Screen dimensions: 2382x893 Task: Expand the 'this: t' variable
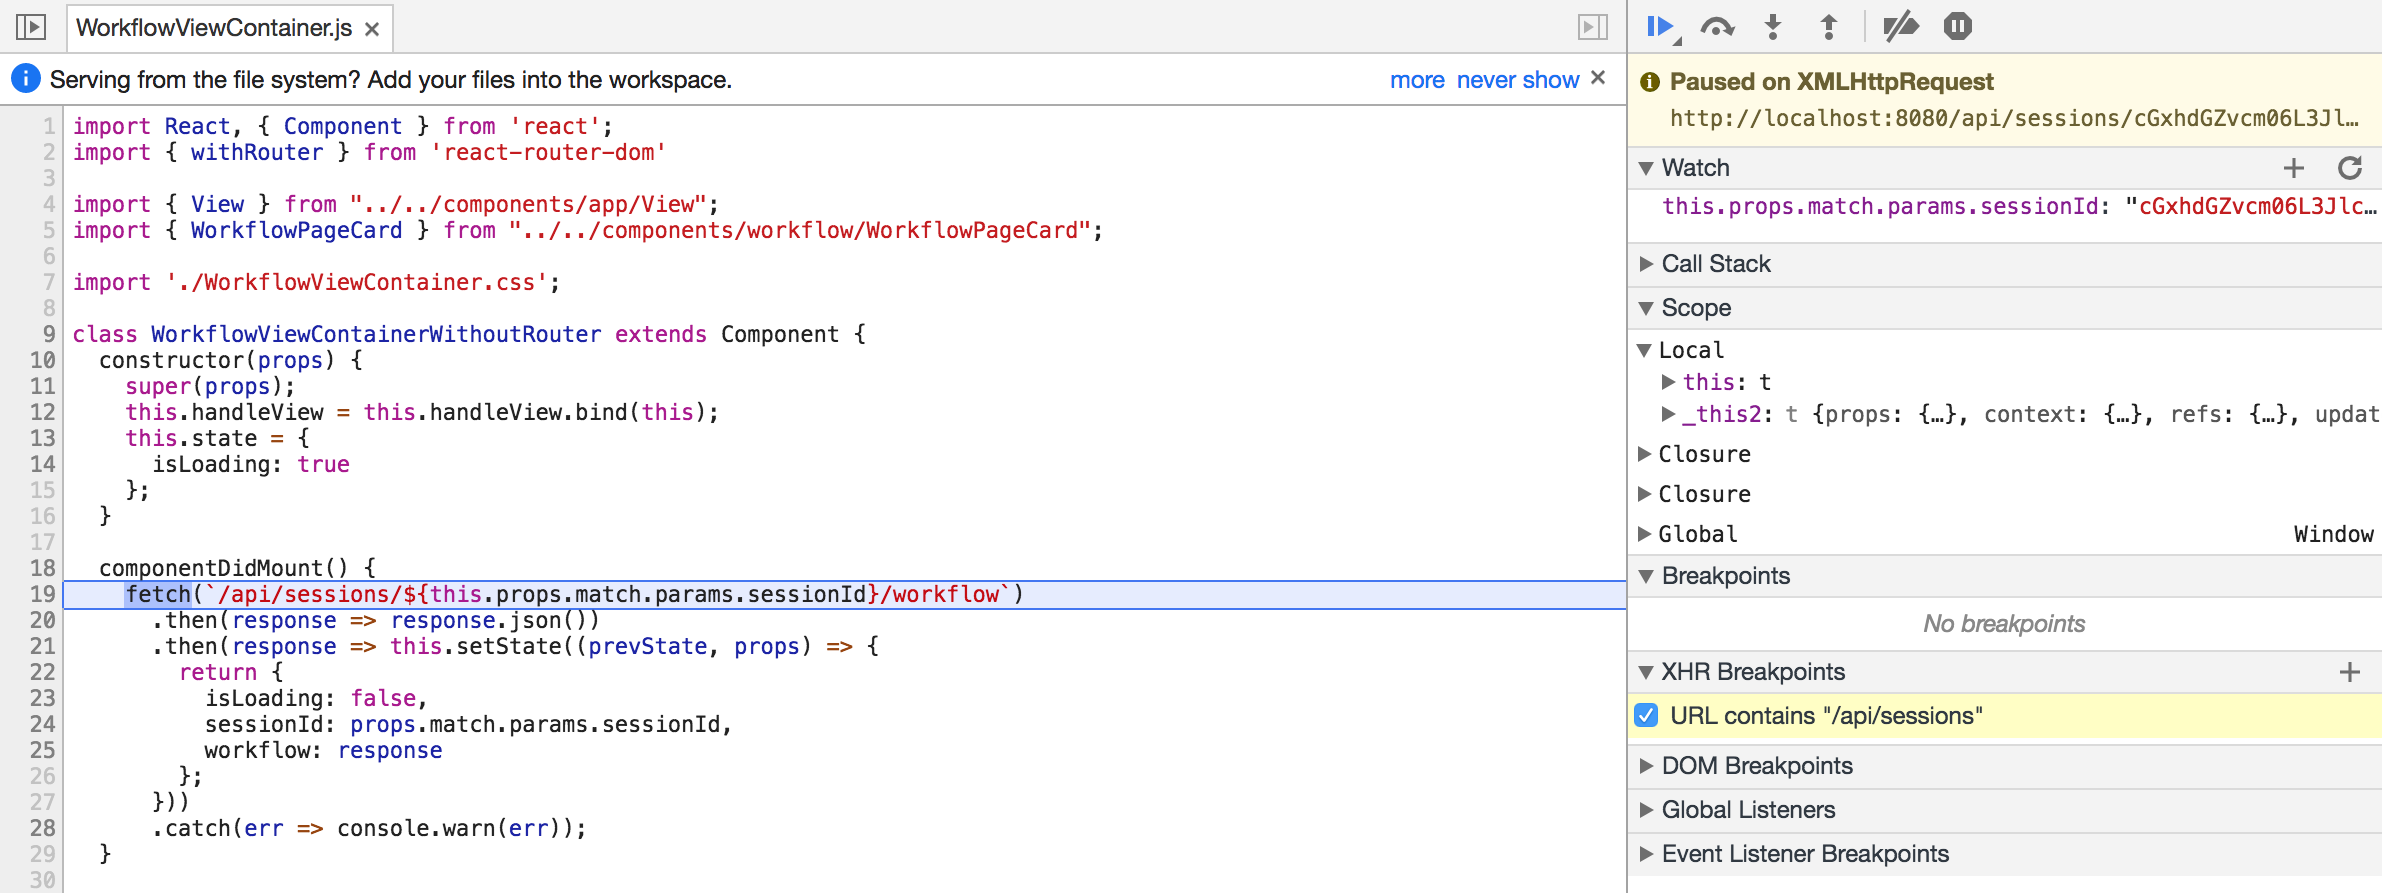(x=1668, y=382)
